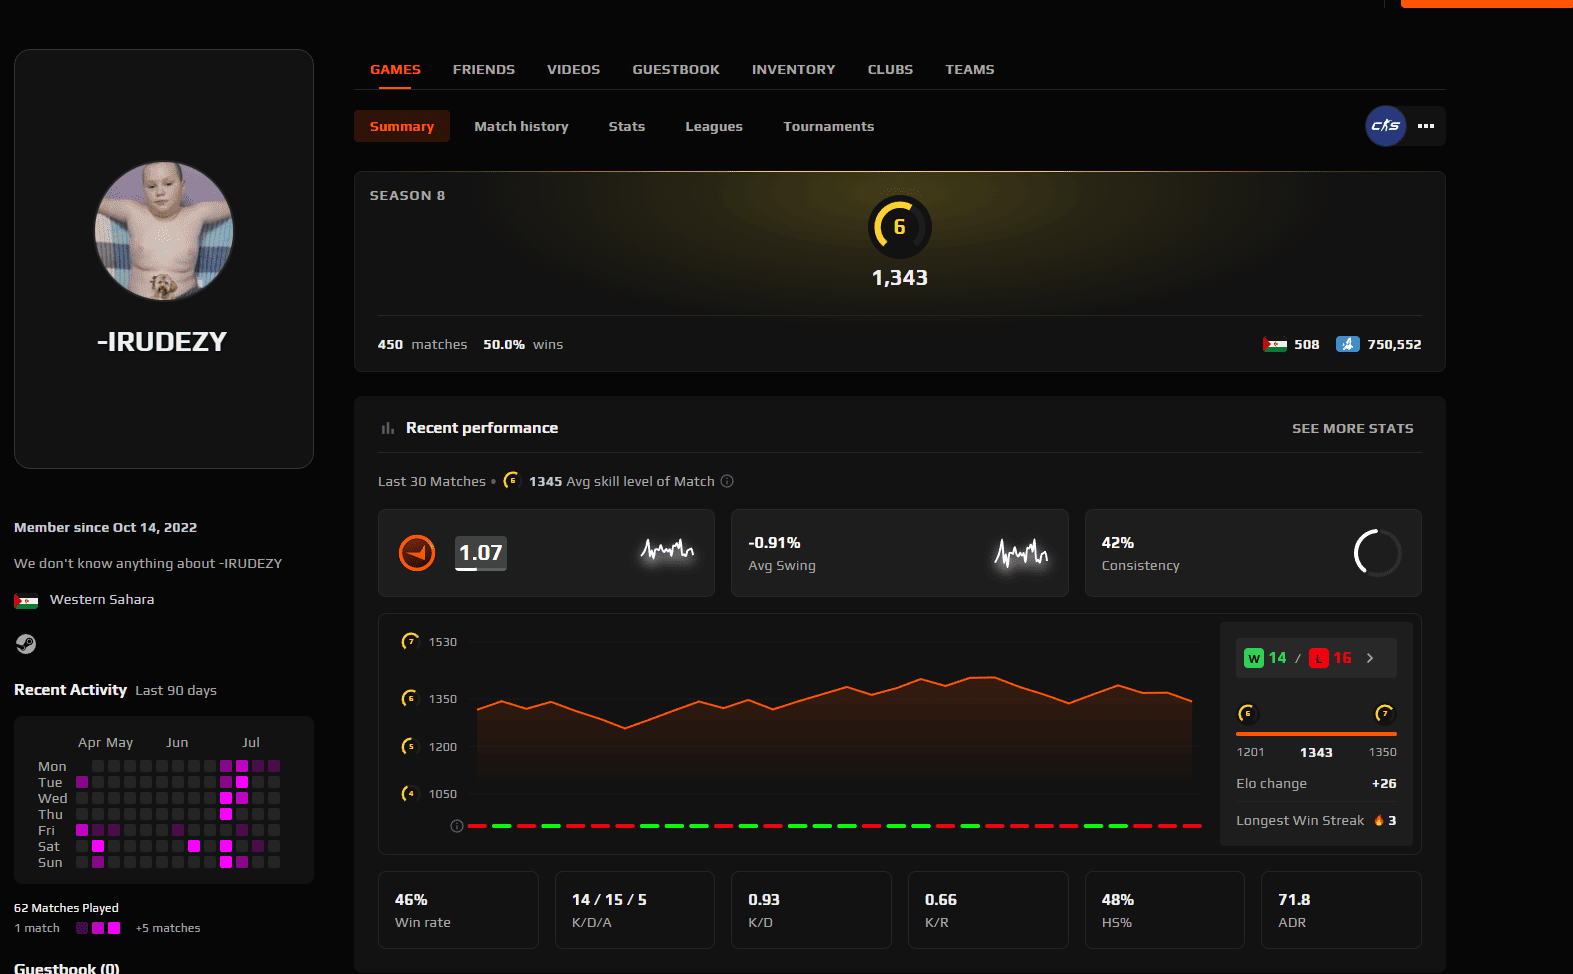Open the Steam profile icon
Image resolution: width=1573 pixels, height=974 pixels.
pos(26,644)
